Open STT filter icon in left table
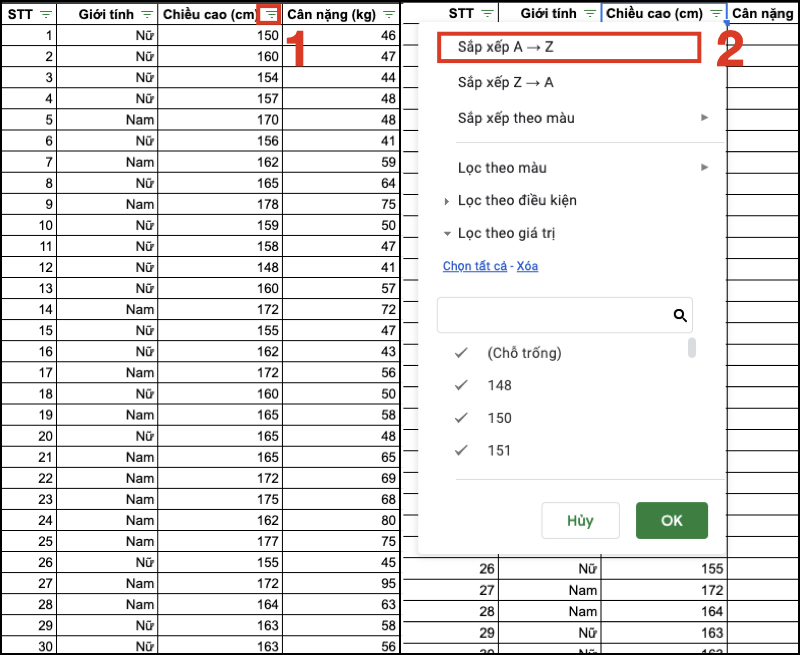800x655 pixels. pyautogui.click(x=46, y=15)
